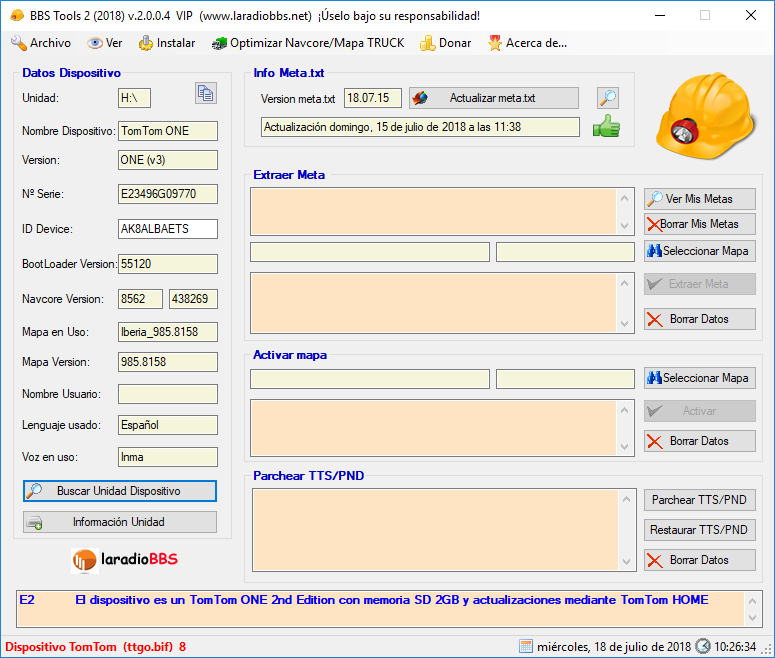Screen dimensions: 775x658
Task: Click Parchear TTS/PND button
Action: point(699,500)
